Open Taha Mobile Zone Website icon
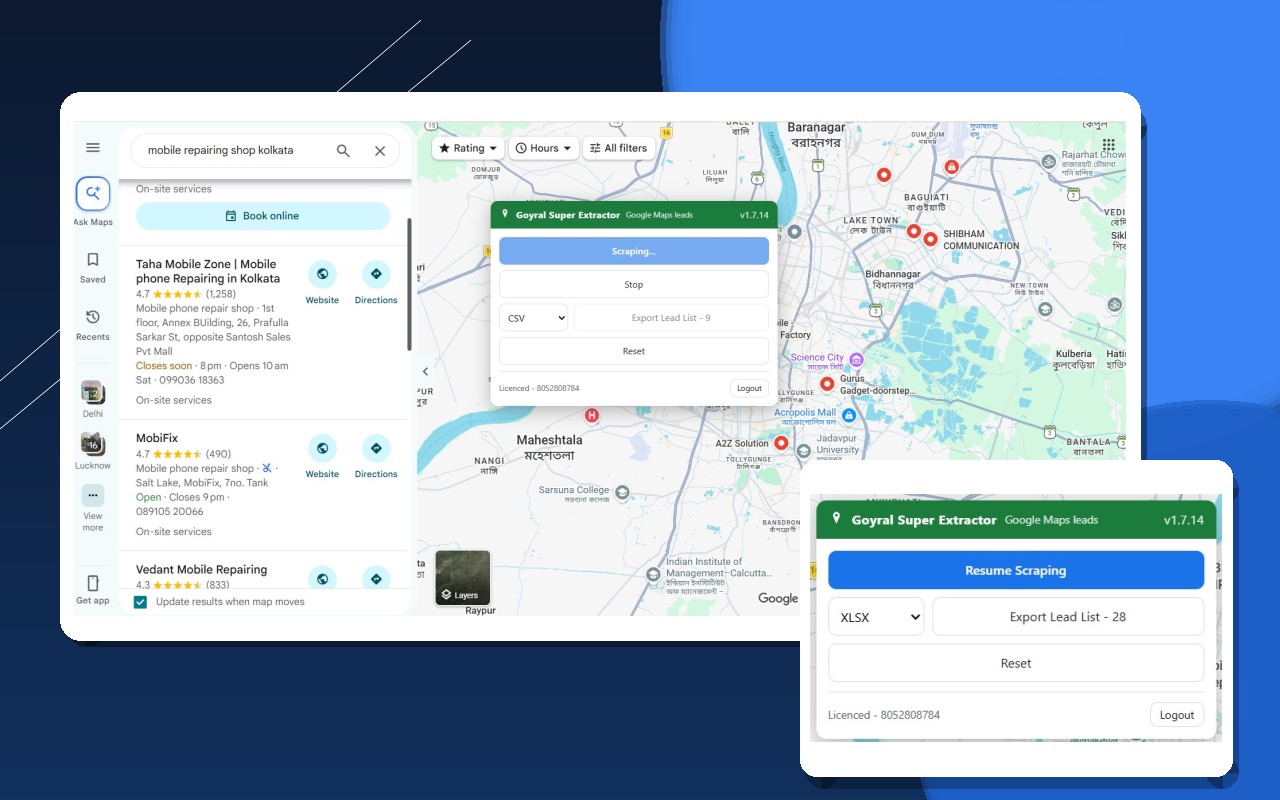1280x800 pixels. [x=322, y=274]
